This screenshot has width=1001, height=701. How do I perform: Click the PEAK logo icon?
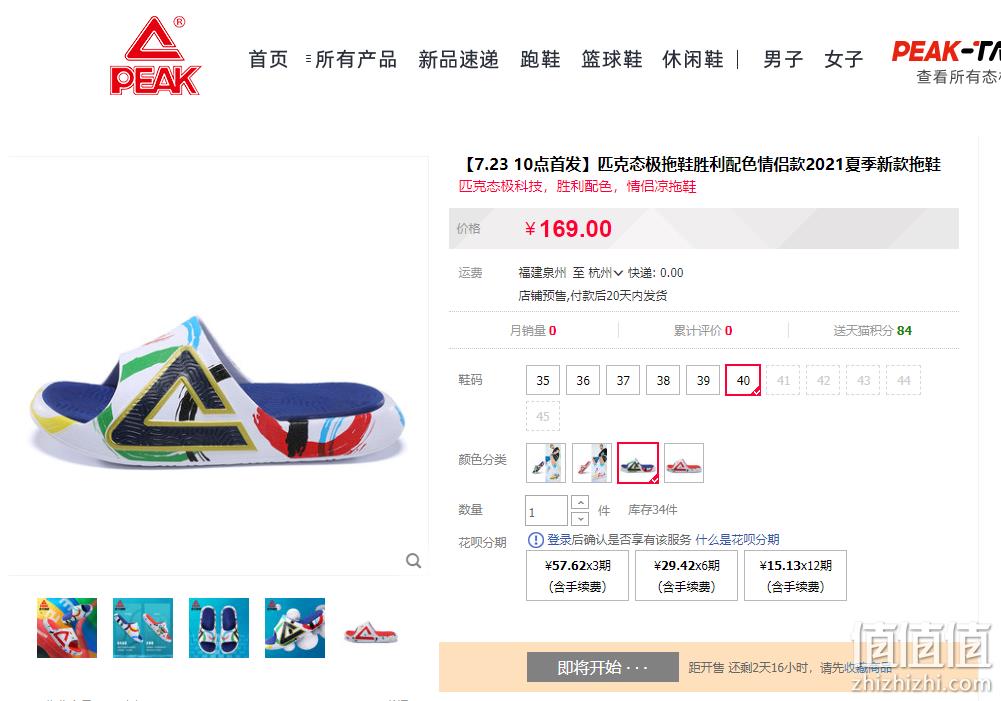(155, 56)
